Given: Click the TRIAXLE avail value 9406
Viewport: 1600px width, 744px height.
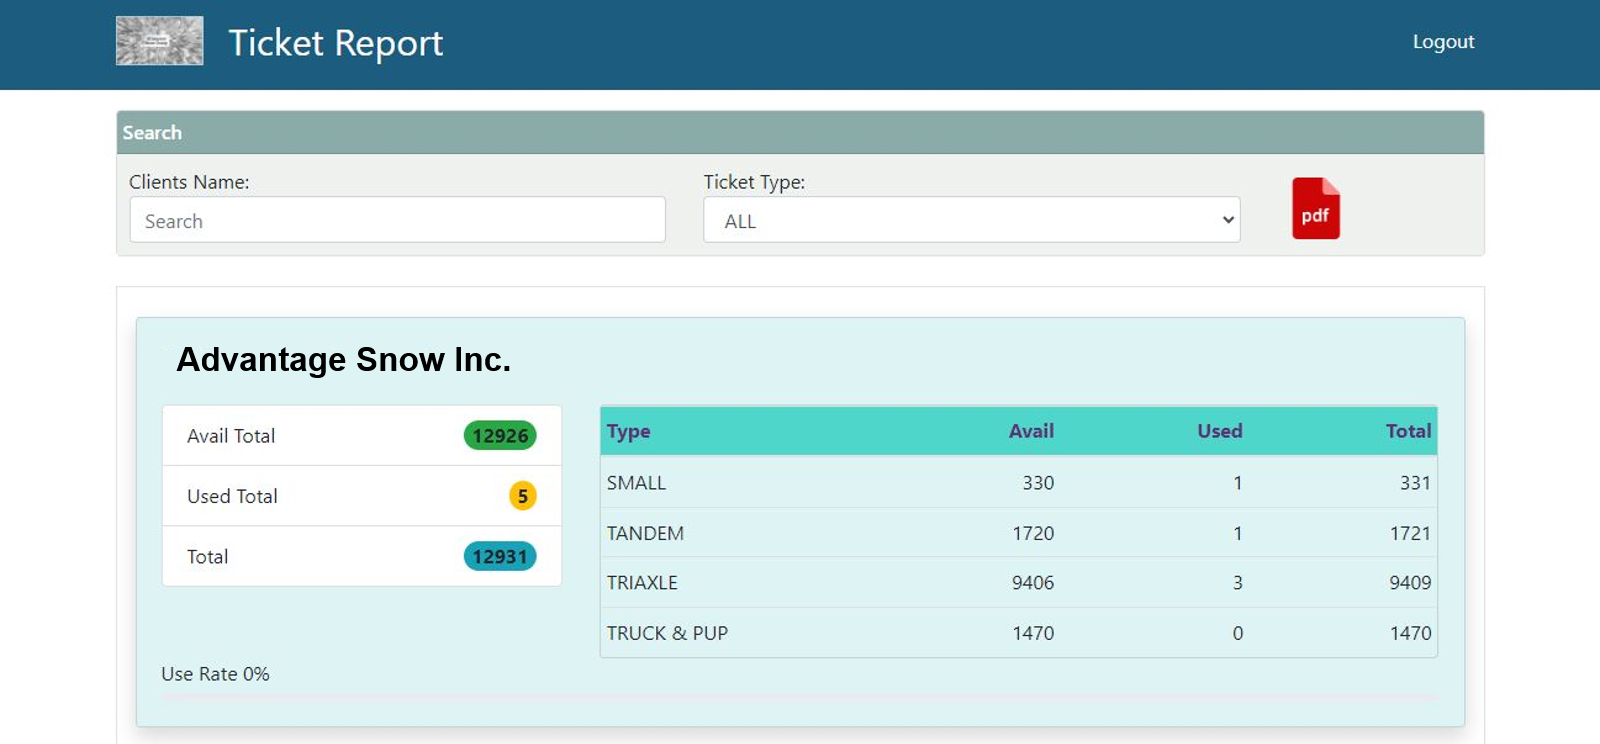Looking at the screenshot, I should click(1033, 583).
